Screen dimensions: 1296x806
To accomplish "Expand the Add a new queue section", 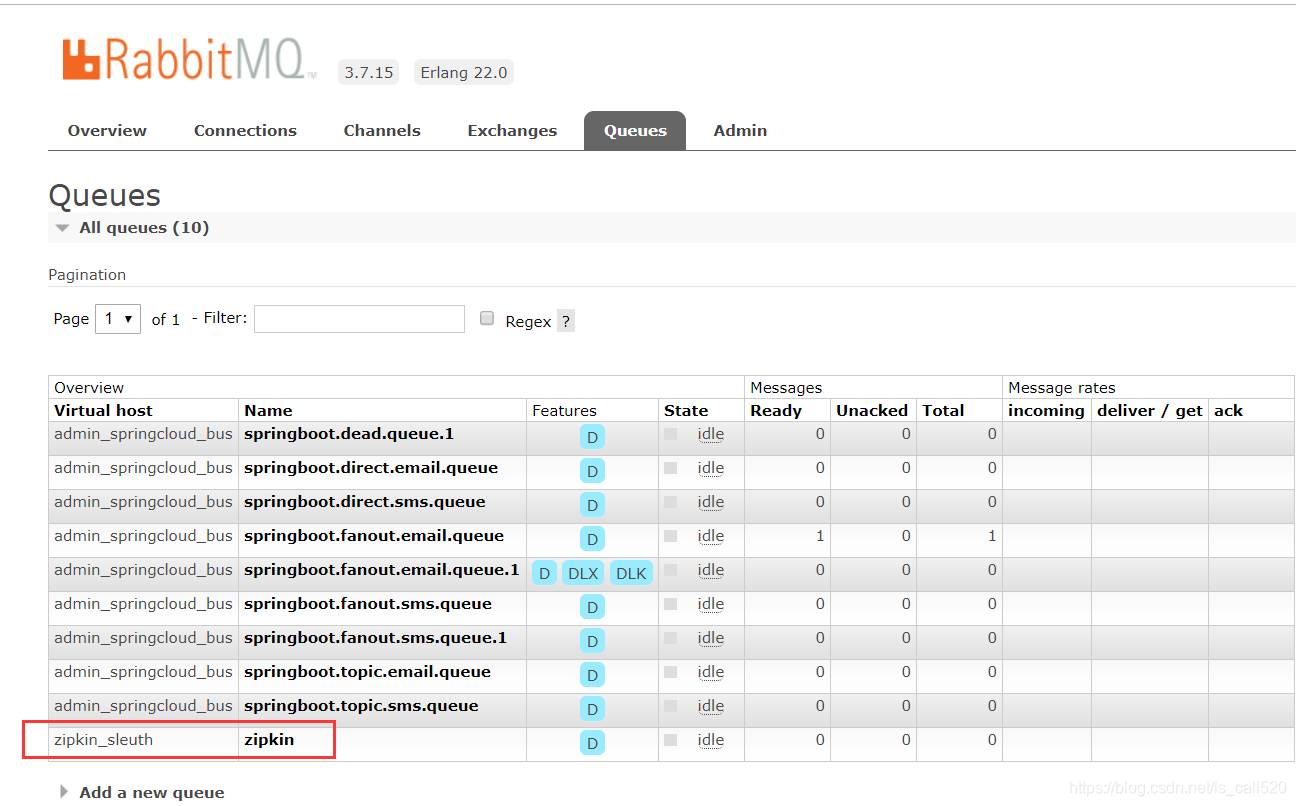I will (x=151, y=792).
